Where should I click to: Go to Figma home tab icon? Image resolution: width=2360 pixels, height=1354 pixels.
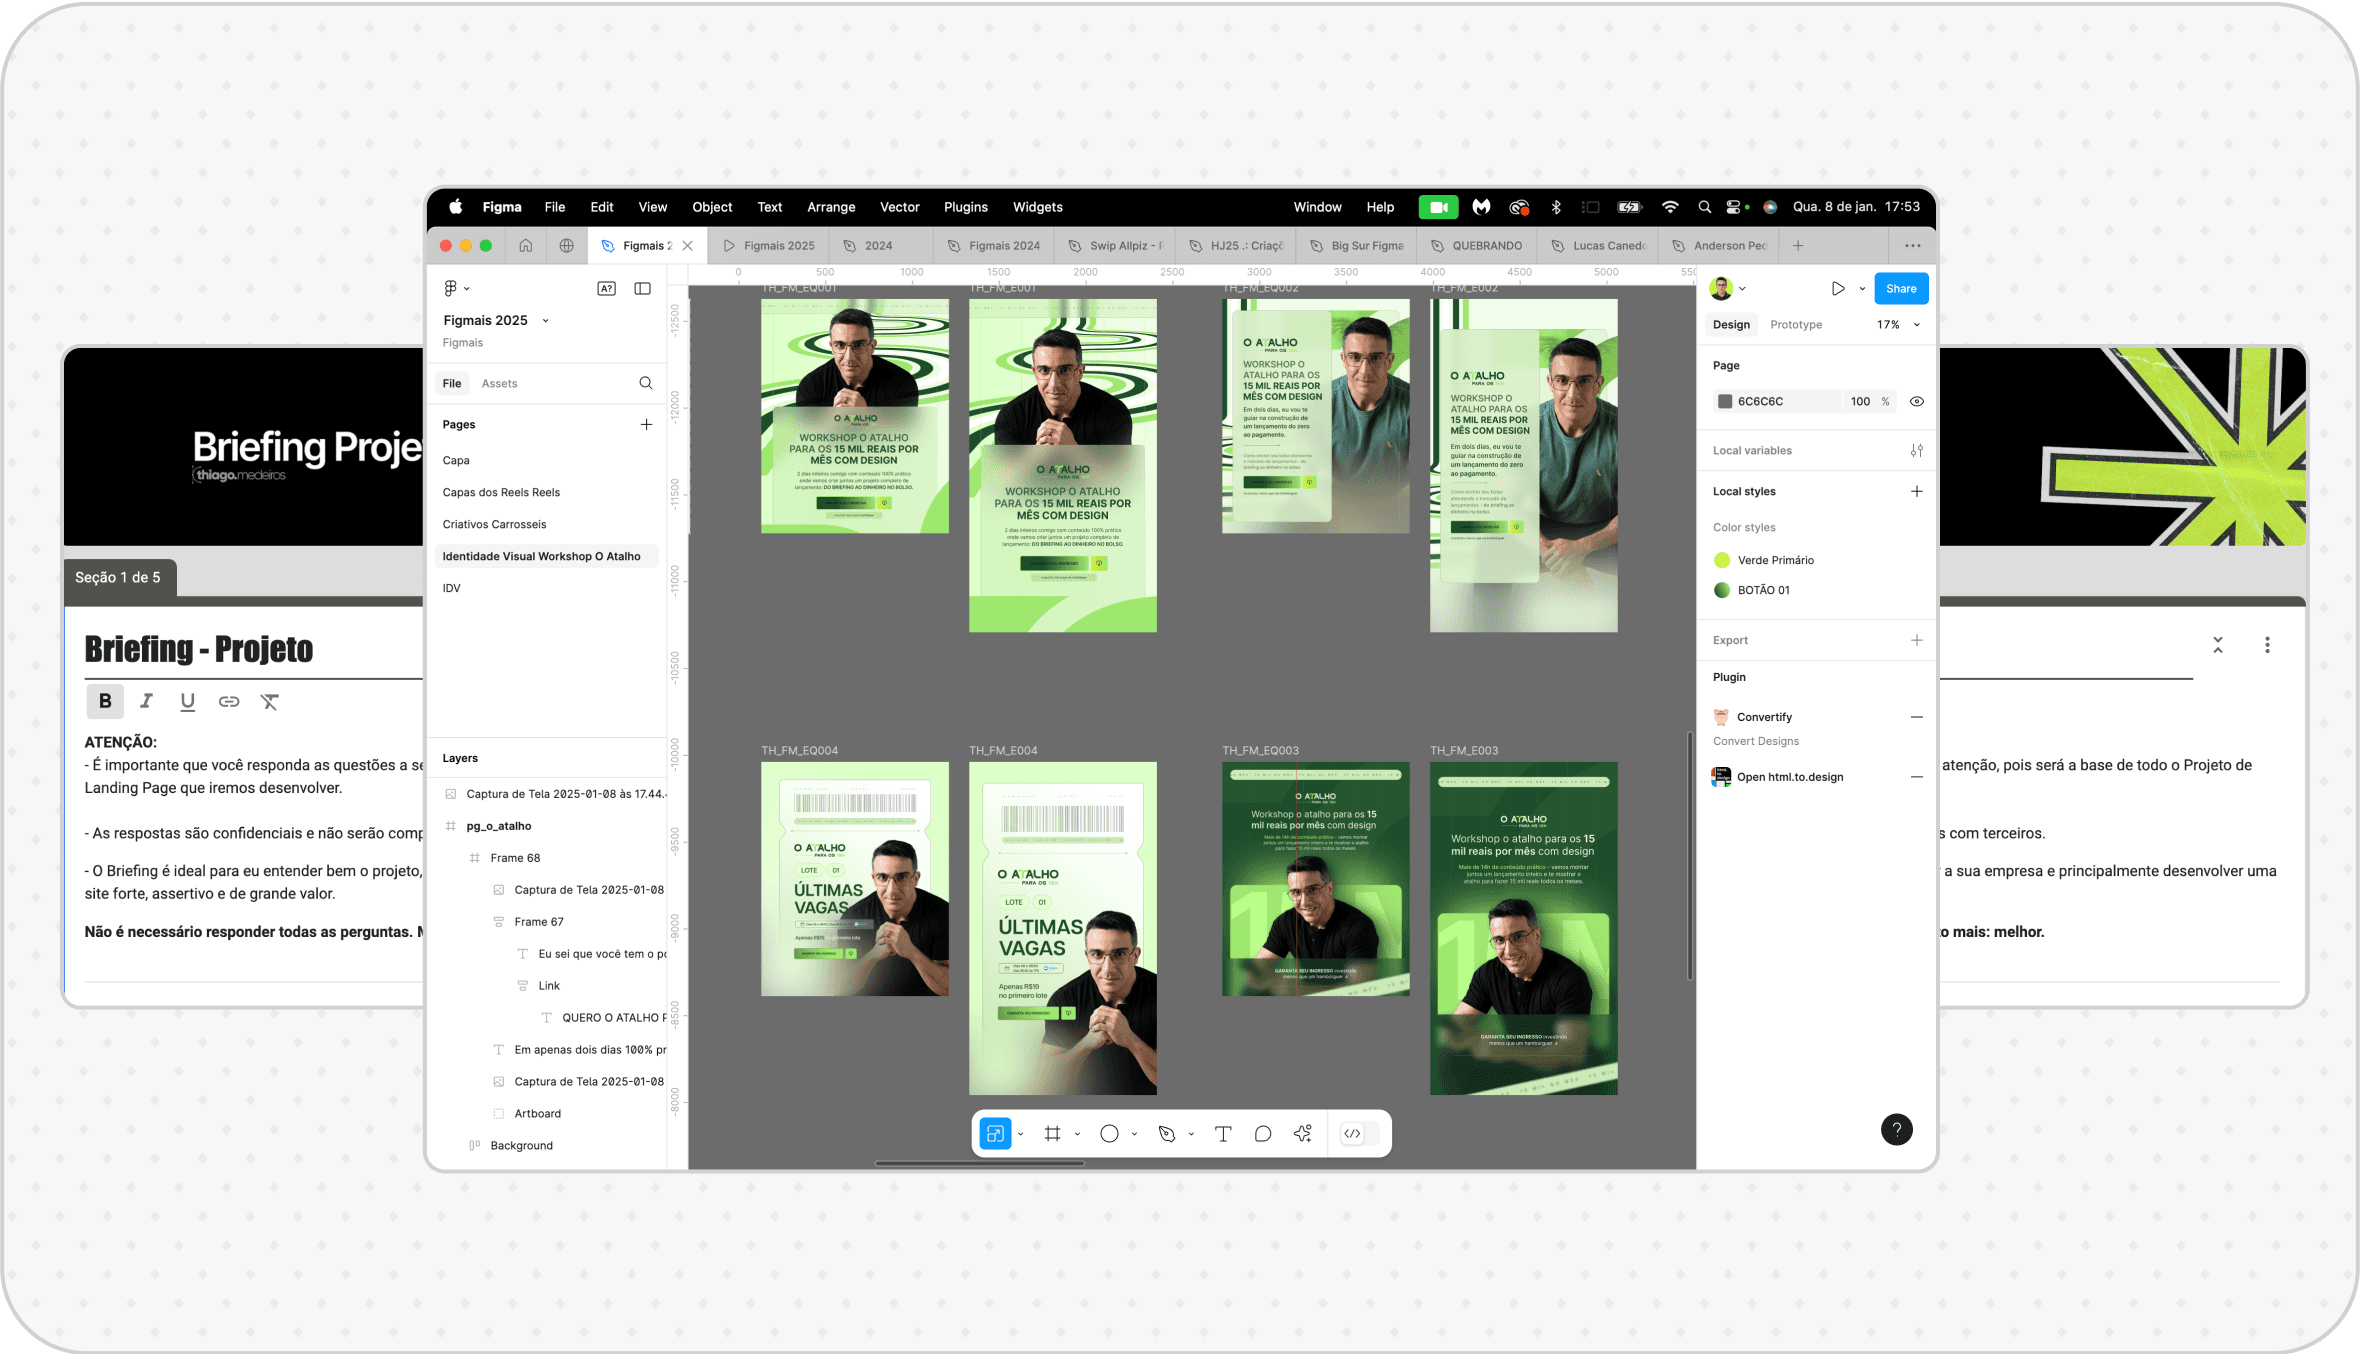tap(526, 245)
